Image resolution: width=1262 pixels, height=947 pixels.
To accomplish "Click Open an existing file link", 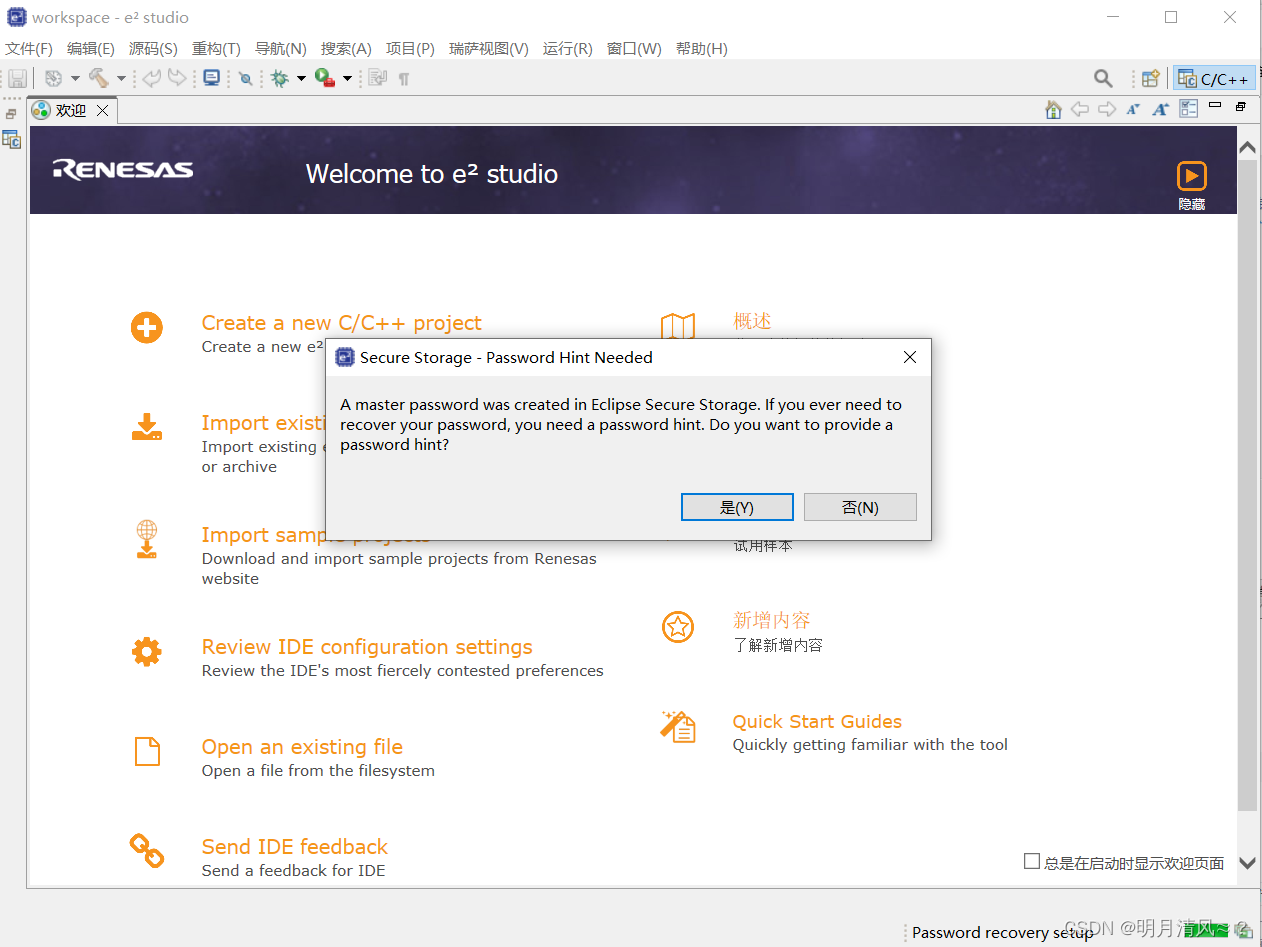I will 302,747.
